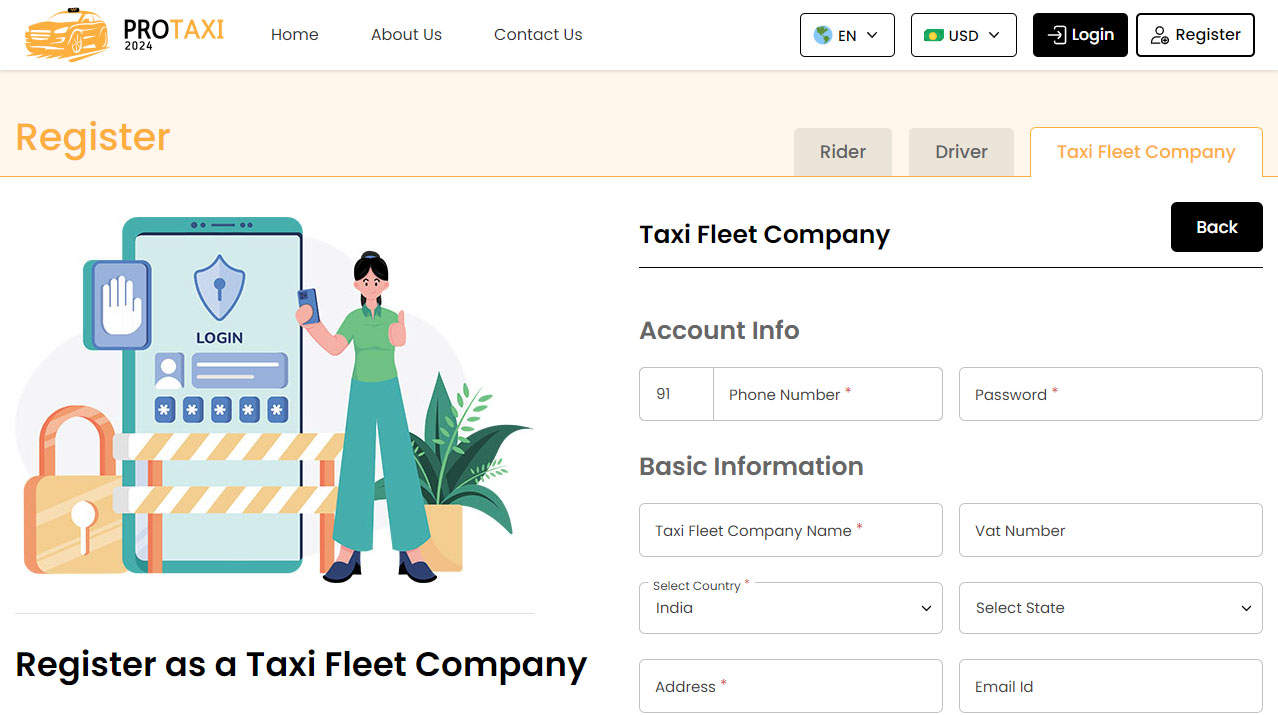Focus the Phone Number field

[828, 394]
